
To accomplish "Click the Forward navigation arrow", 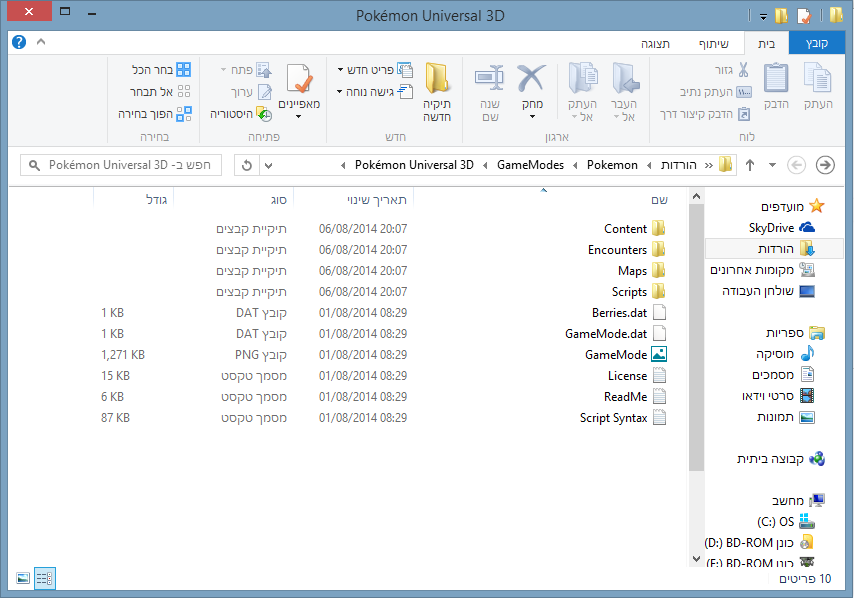I will click(825, 165).
